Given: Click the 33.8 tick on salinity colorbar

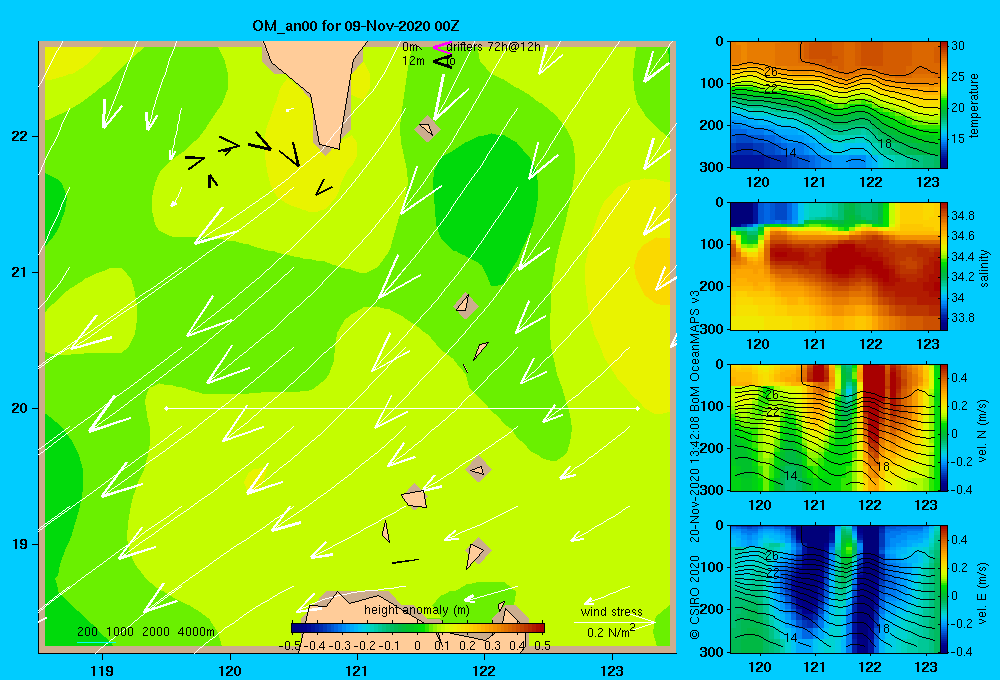Looking at the screenshot, I should point(962,318).
